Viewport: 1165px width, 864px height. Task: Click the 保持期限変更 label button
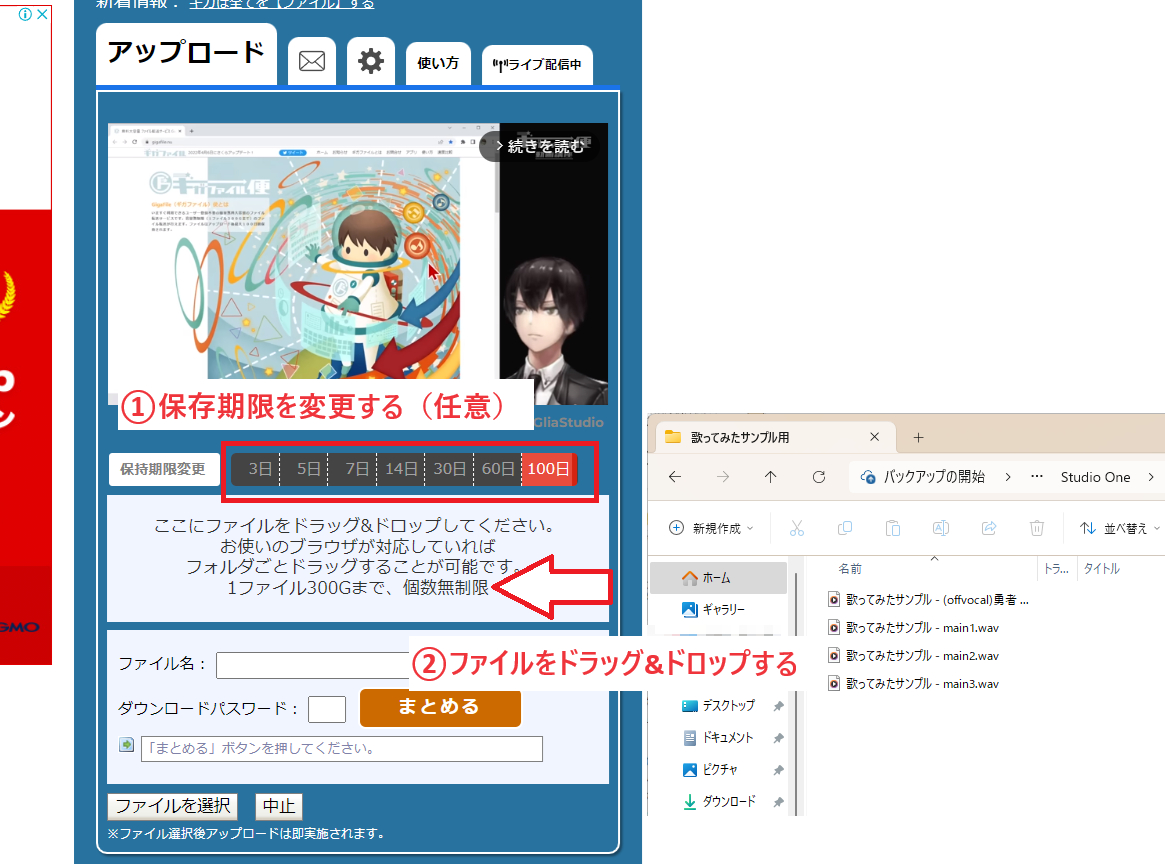pyautogui.click(x=163, y=470)
